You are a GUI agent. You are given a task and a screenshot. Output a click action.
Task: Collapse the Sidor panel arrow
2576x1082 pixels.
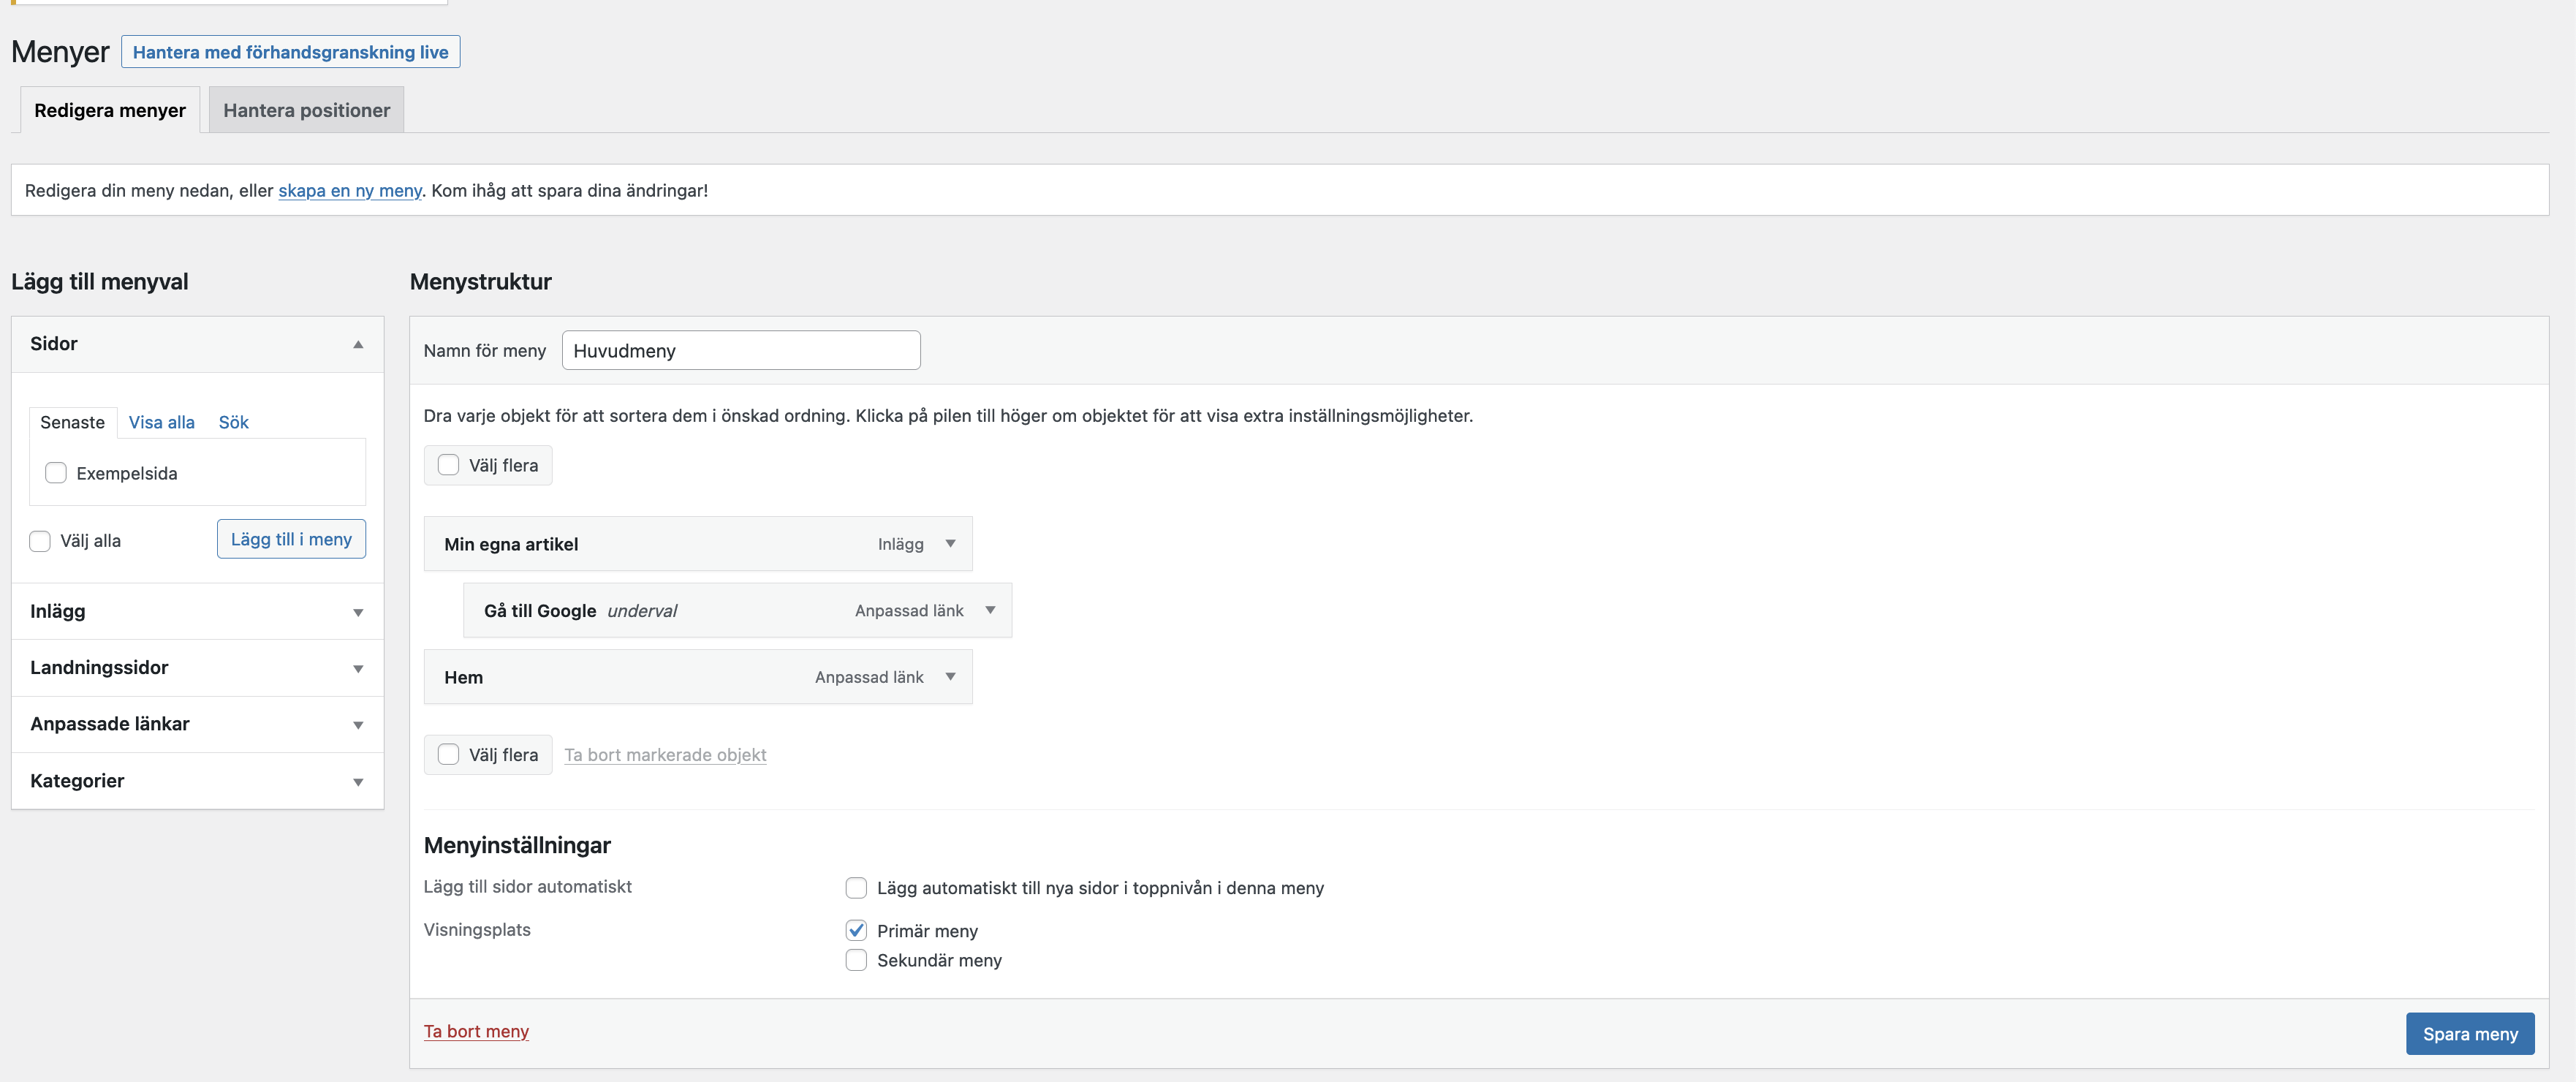(358, 344)
